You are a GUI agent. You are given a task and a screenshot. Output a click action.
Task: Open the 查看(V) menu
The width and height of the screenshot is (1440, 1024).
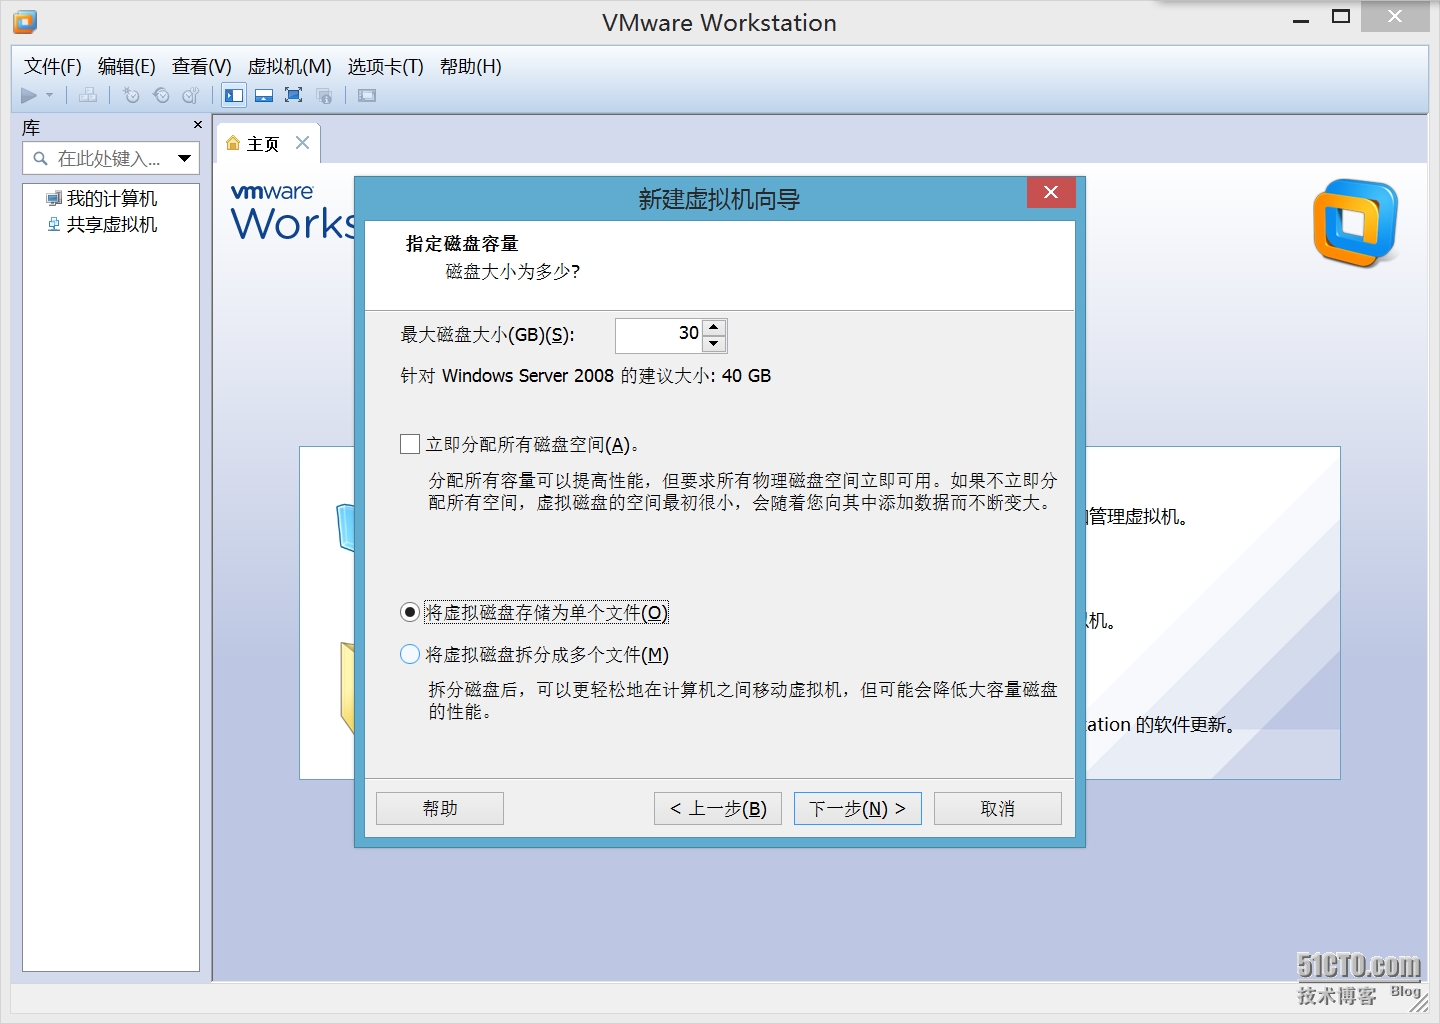pos(202,66)
